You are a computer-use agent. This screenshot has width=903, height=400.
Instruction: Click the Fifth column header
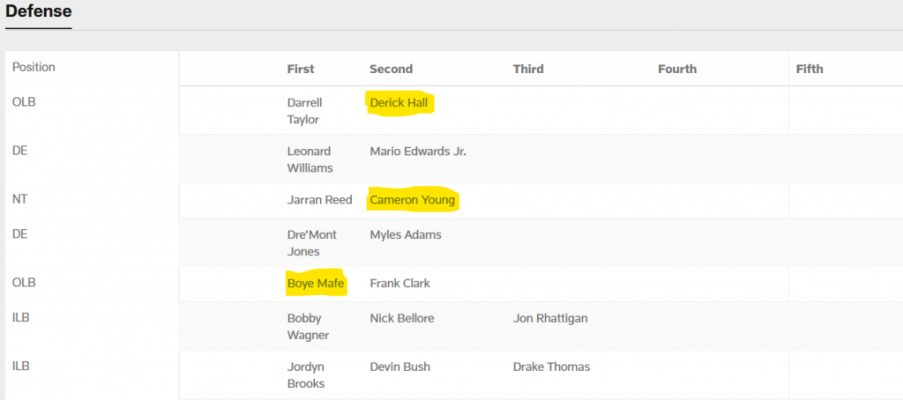[809, 69]
